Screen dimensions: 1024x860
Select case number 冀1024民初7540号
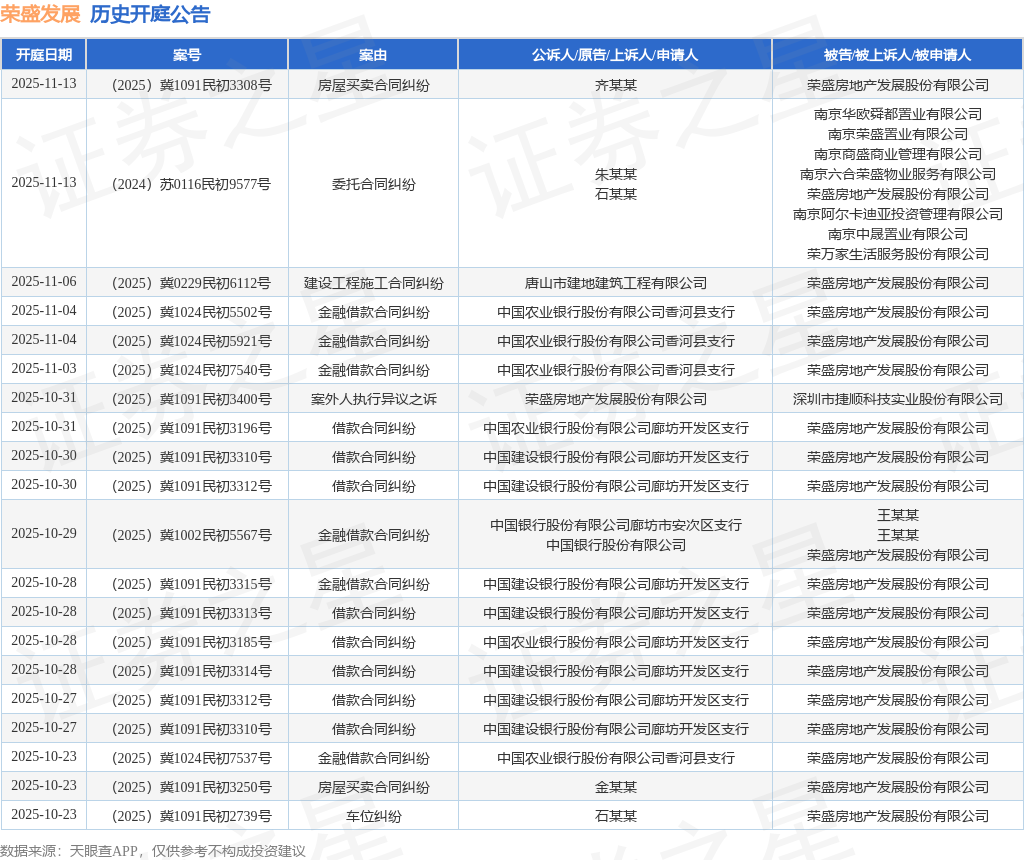point(191,370)
